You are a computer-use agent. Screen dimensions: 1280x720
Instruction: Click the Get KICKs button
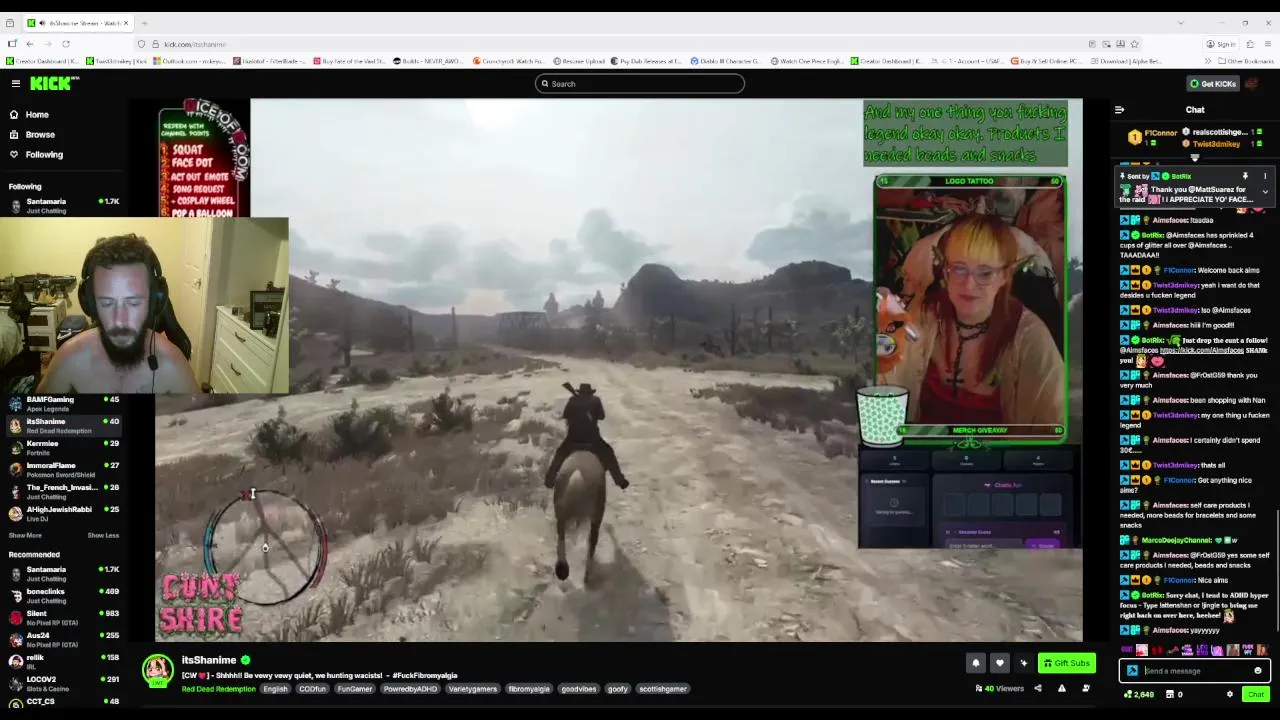pyautogui.click(x=1213, y=84)
